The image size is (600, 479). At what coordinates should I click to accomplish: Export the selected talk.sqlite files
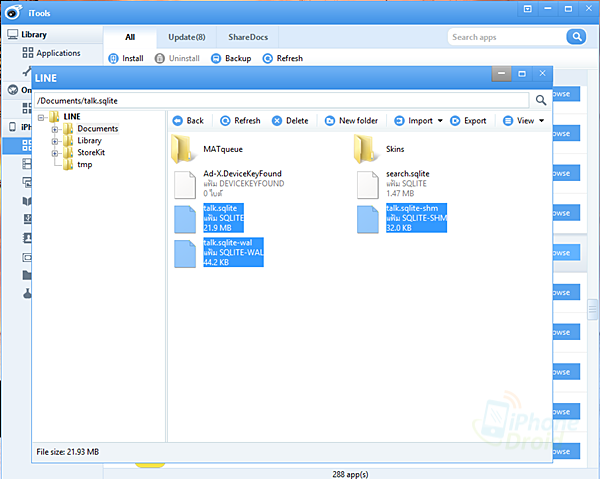coord(468,121)
